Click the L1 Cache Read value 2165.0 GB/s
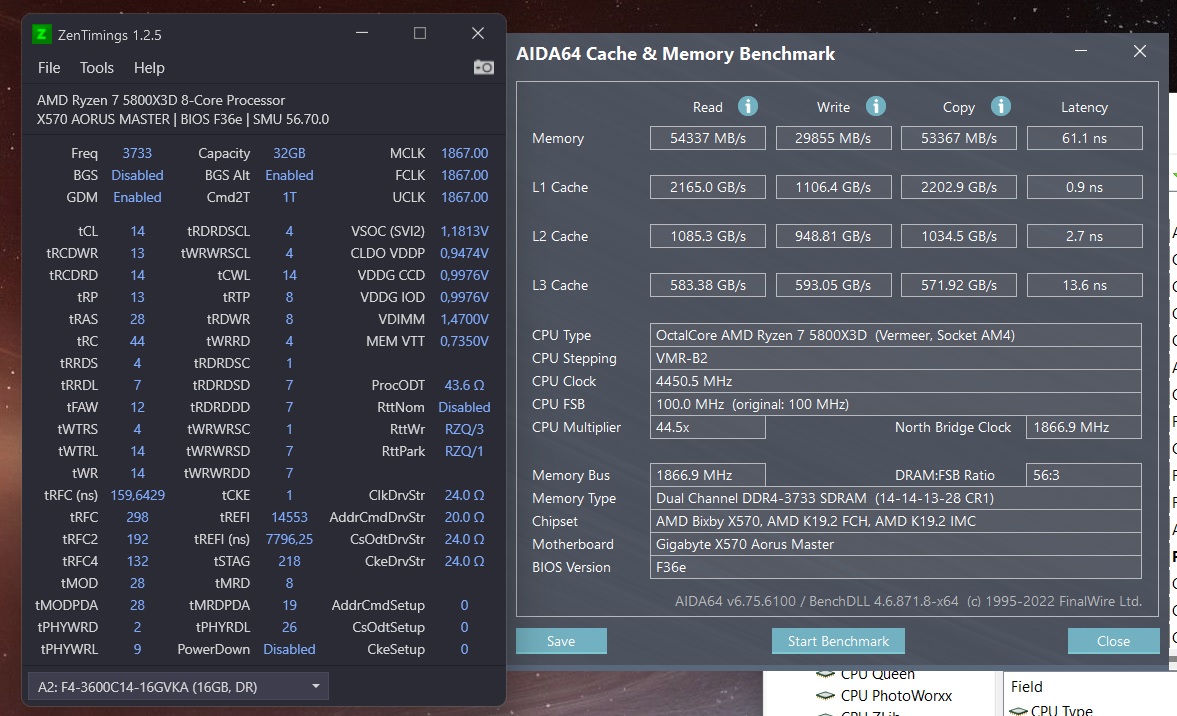 pyautogui.click(x=708, y=187)
